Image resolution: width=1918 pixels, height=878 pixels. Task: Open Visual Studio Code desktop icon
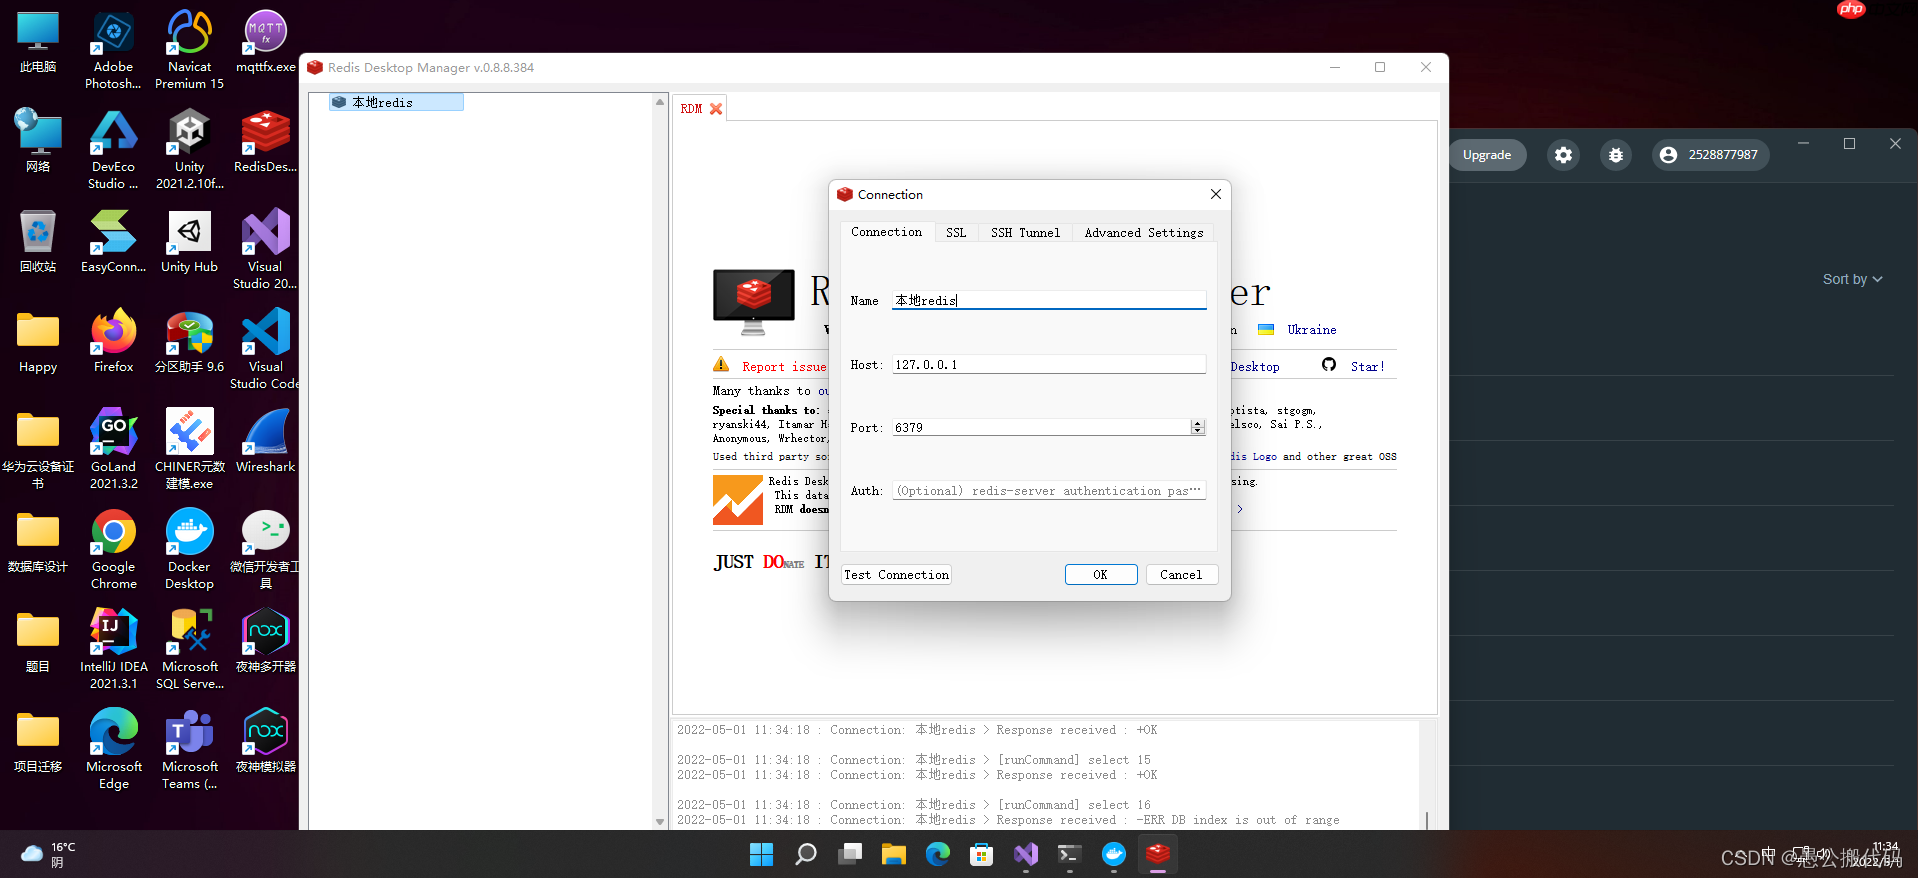pos(265,350)
